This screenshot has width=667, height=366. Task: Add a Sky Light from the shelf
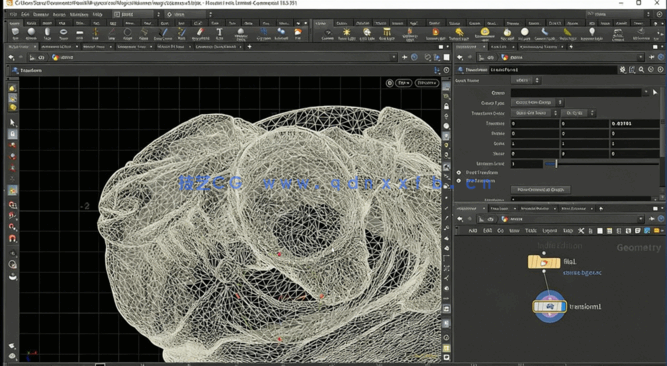507,34
